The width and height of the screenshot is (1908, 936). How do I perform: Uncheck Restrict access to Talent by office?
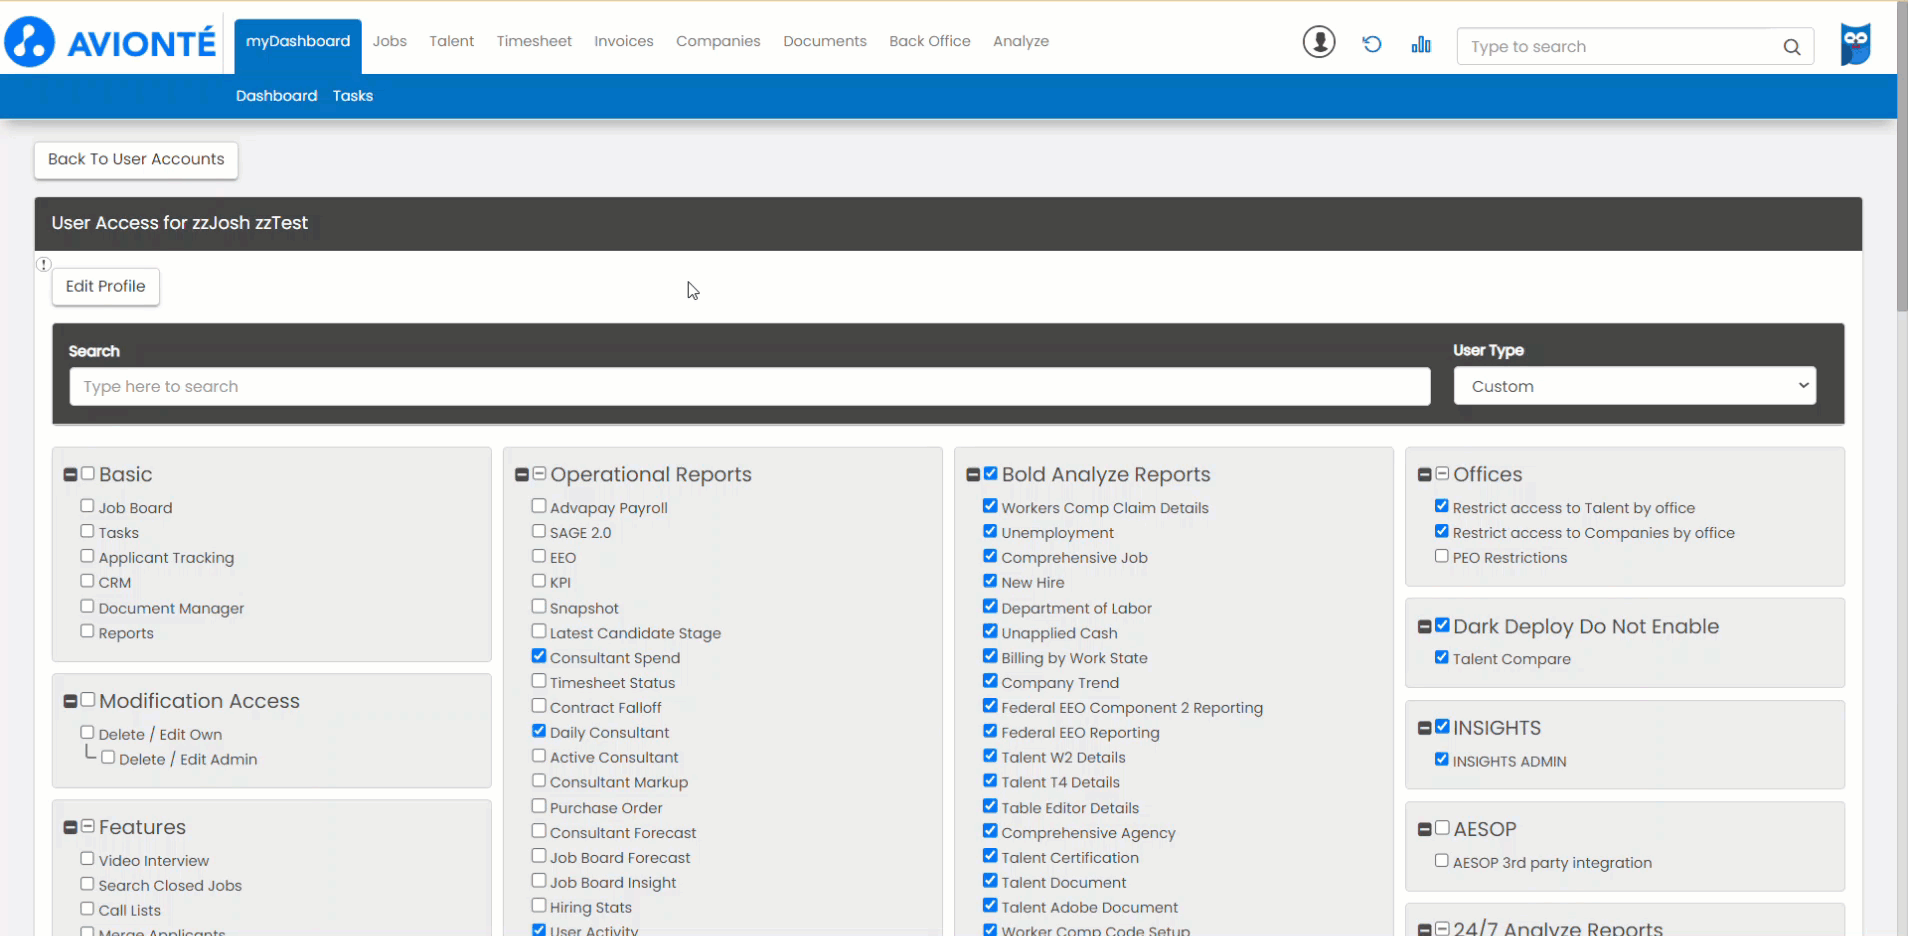(1442, 506)
